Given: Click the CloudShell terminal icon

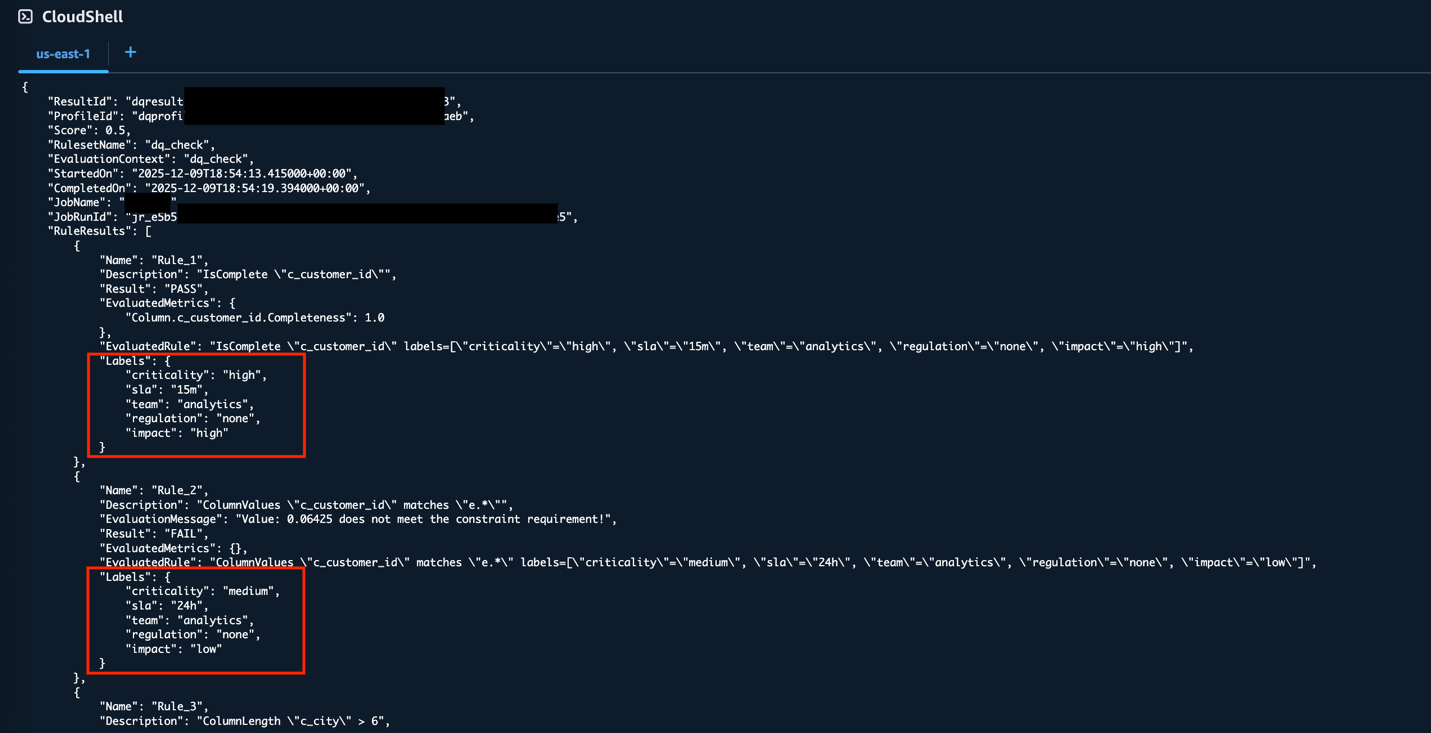Looking at the screenshot, I should tap(25, 17).
